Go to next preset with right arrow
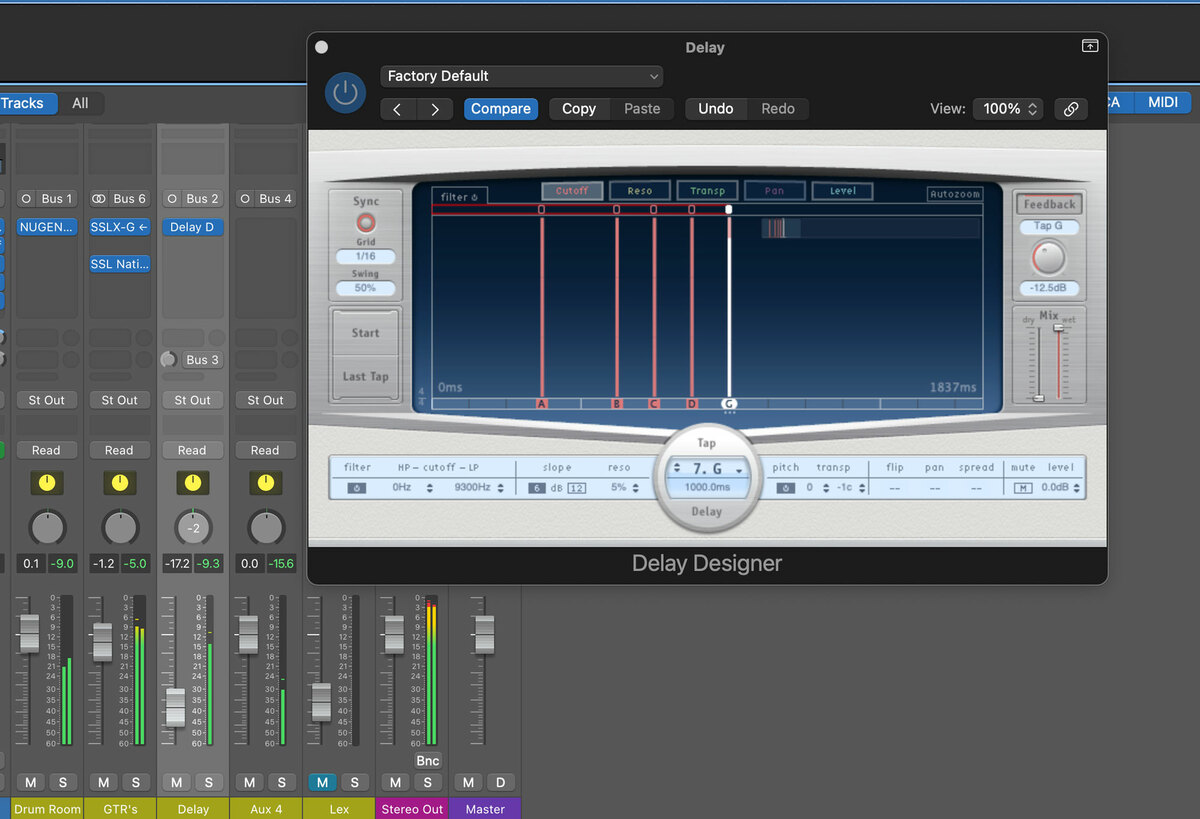The height and width of the screenshot is (819, 1200). (x=434, y=109)
